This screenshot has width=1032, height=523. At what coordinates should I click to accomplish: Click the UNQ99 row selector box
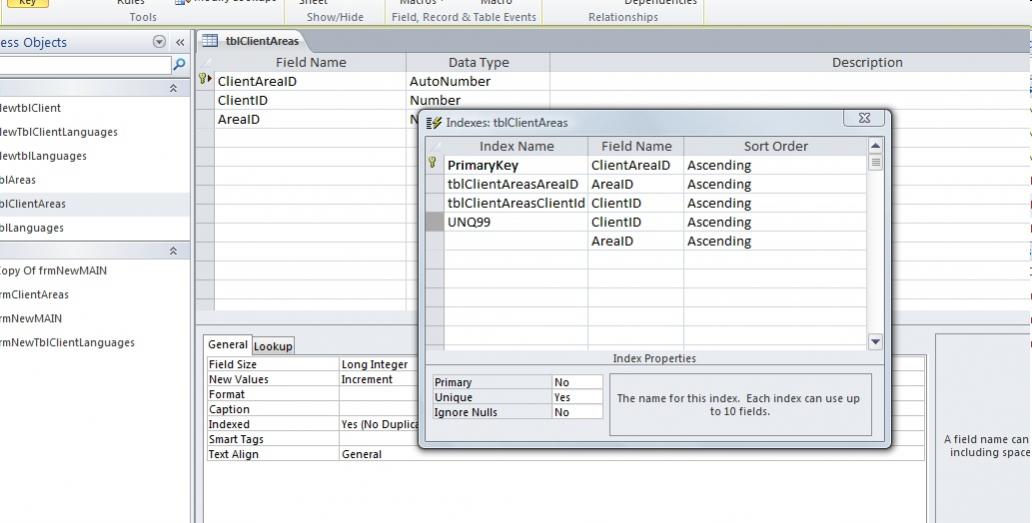pos(434,222)
